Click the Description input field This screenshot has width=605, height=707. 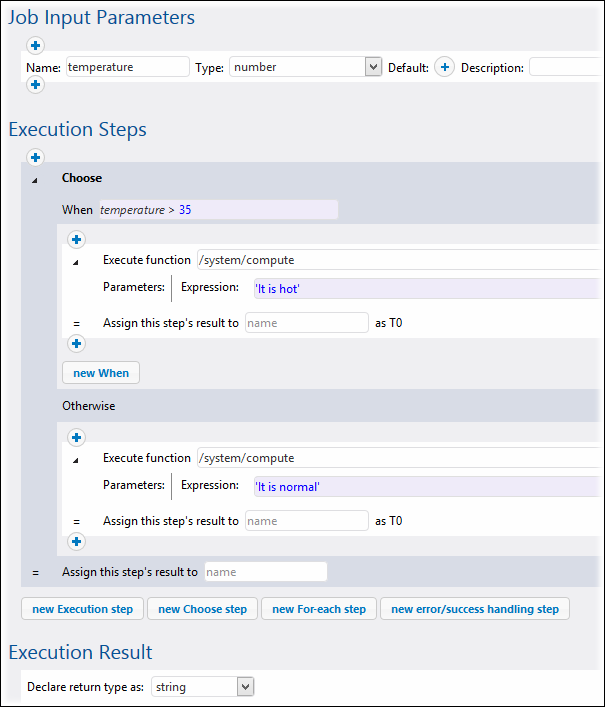coord(566,67)
